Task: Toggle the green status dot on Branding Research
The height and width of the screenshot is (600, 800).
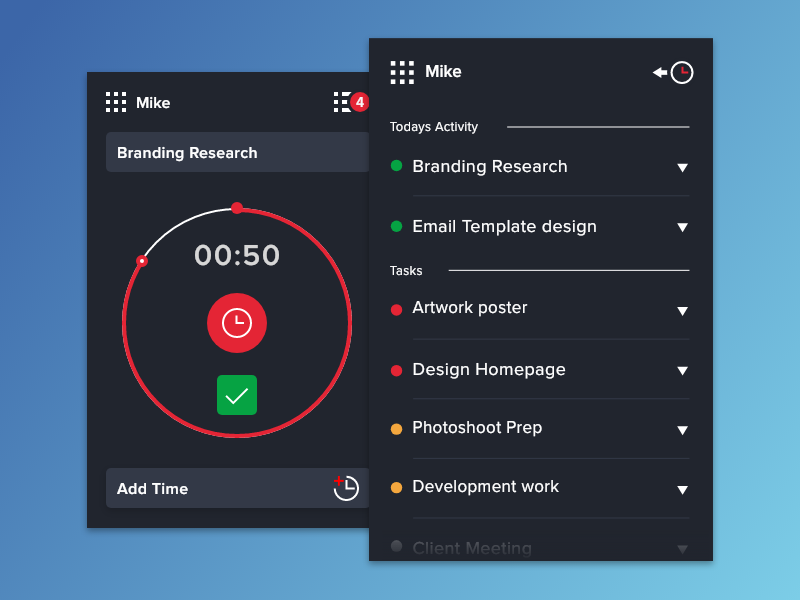Action: (x=395, y=166)
